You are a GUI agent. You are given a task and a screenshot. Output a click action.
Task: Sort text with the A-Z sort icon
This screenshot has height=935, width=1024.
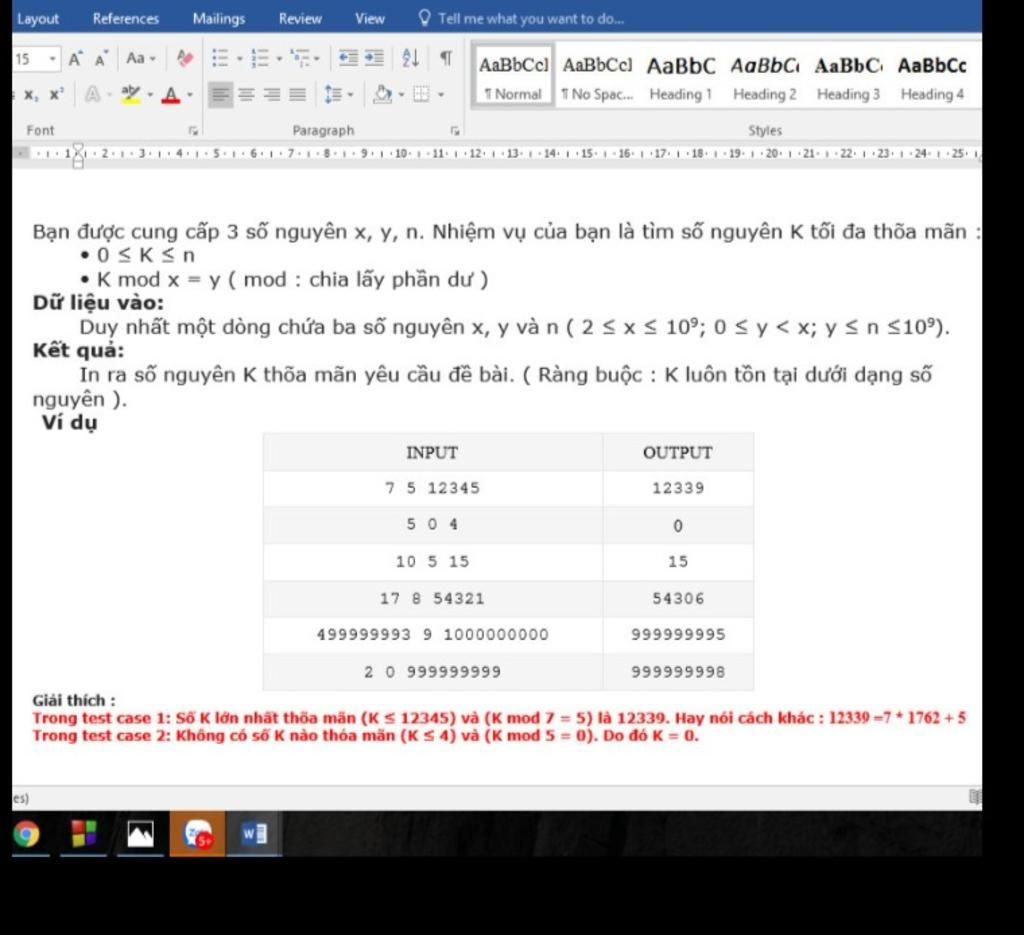click(410, 58)
